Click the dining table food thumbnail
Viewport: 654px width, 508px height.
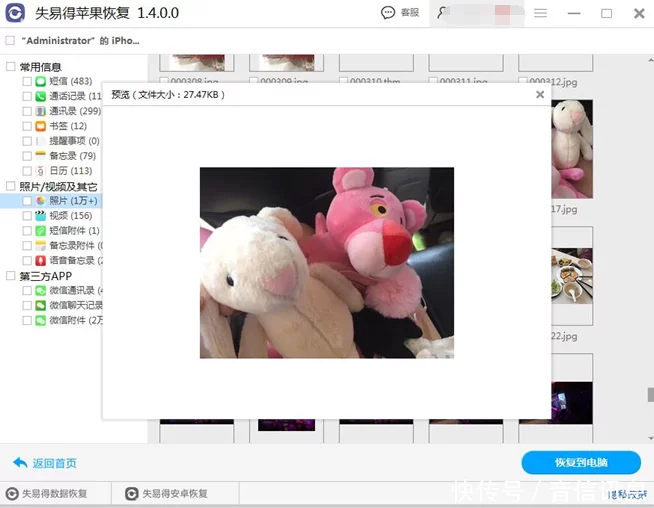(572, 276)
